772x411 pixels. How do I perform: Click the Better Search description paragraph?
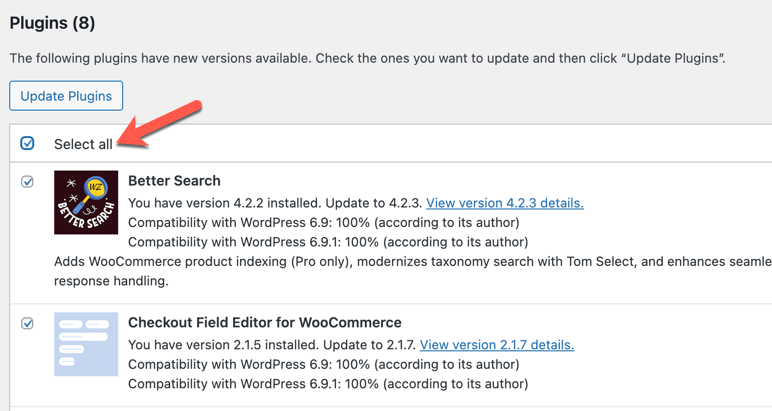click(400, 270)
